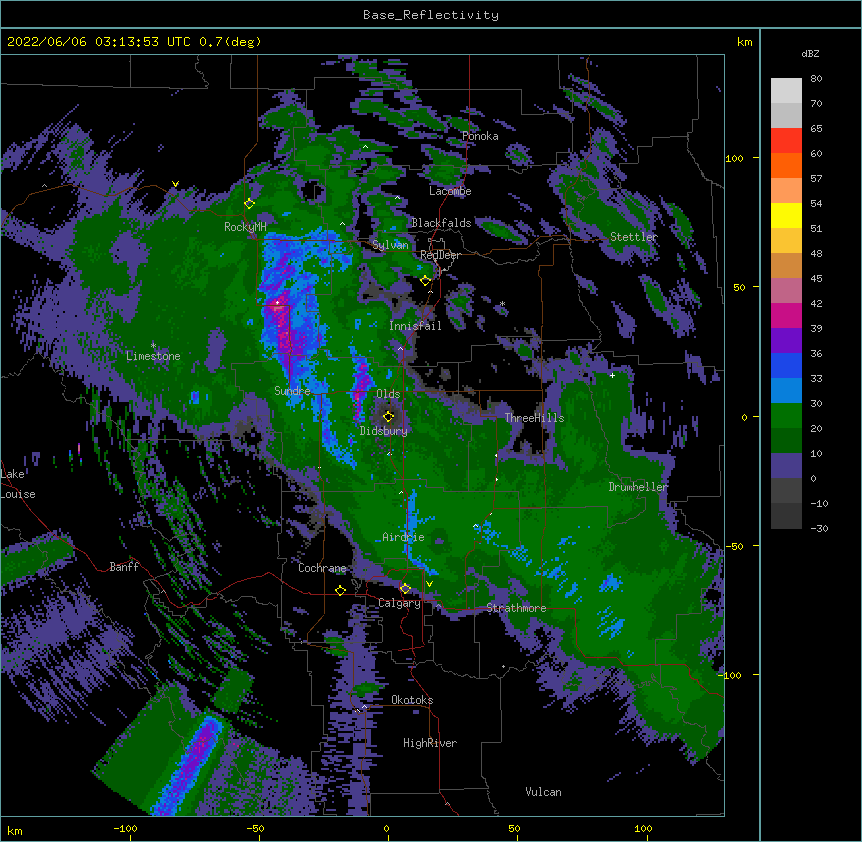The image size is (862, 842).
Task: Select the -30 value in the dBZ legend
Action: click(819, 528)
